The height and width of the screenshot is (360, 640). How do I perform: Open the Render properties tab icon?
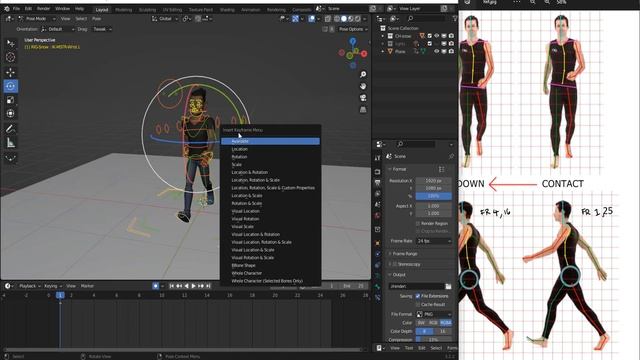pos(378,172)
